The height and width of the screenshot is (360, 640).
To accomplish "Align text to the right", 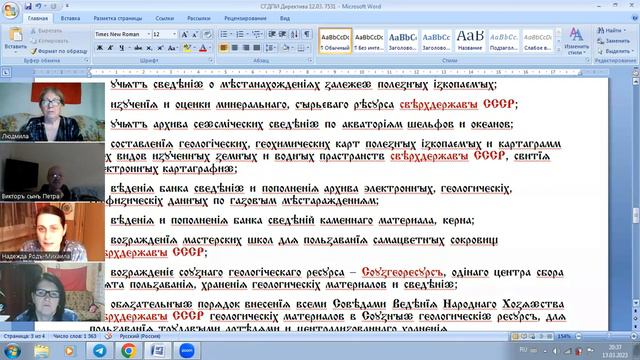I will click(x=245, y=48).
